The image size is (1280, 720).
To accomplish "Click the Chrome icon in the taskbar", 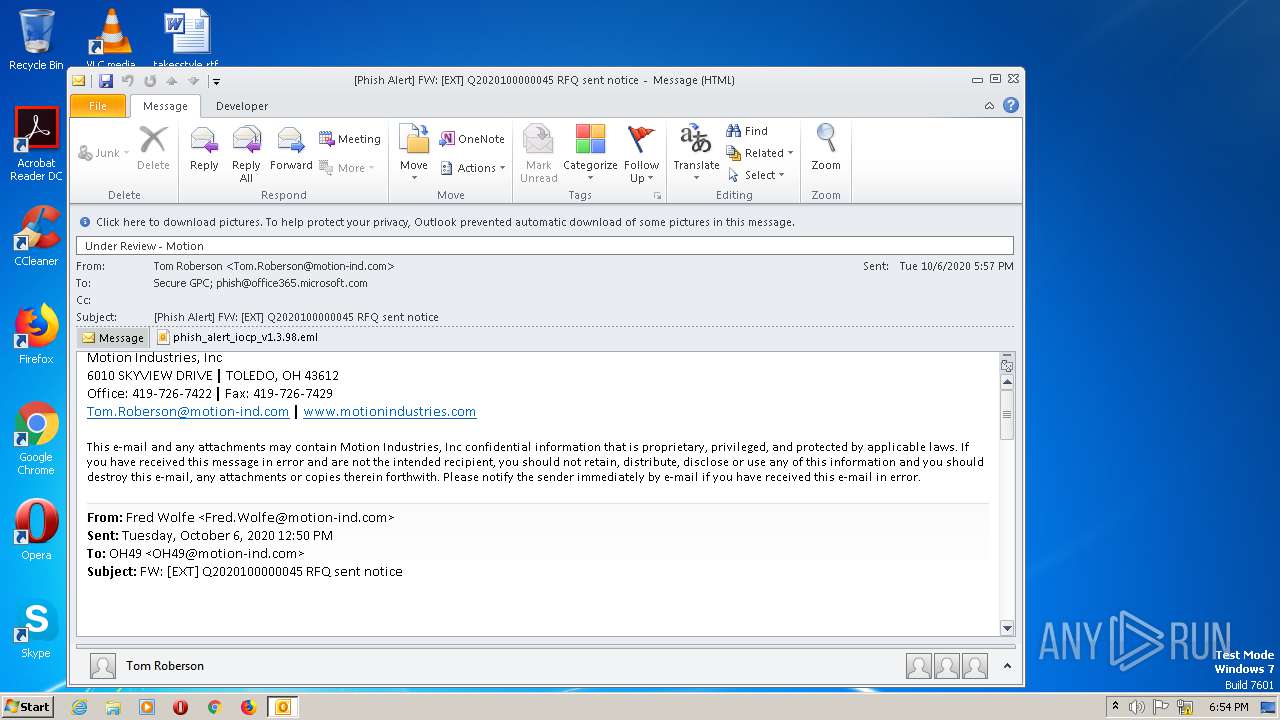I will click(x=214, y=707).
